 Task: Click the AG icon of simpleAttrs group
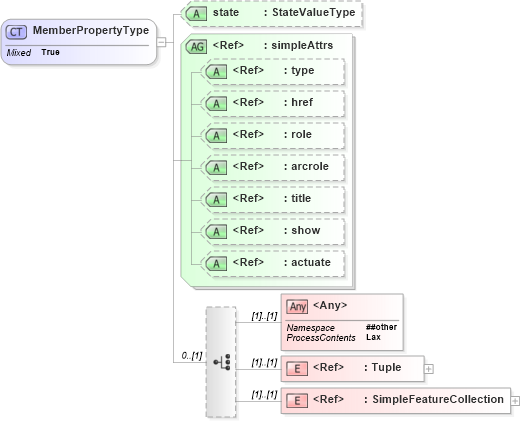pyautogui.click(x=196, y=47)
